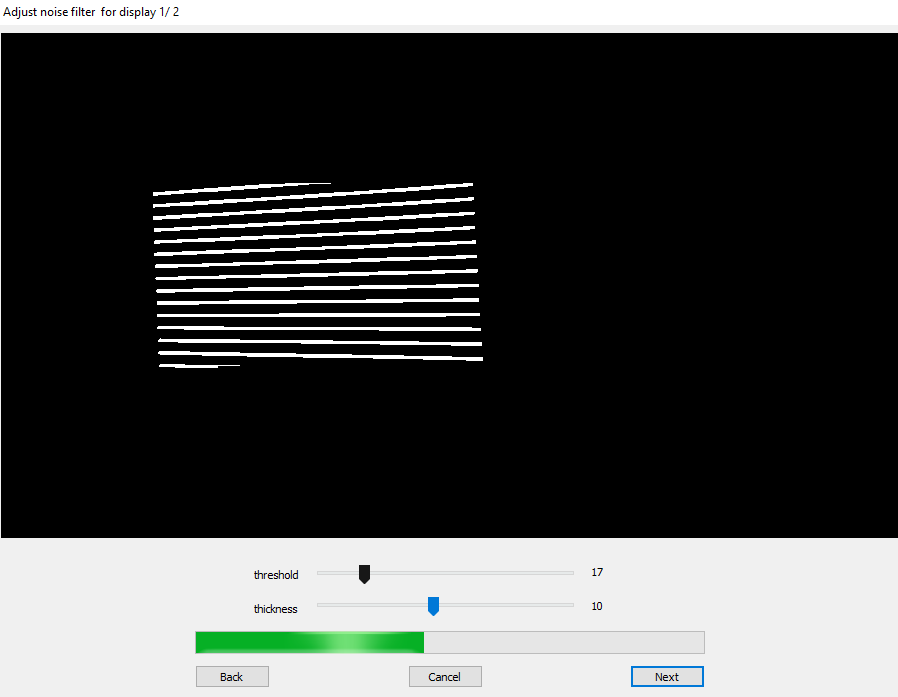Click threshold track left of its handle

click(337, 573)
